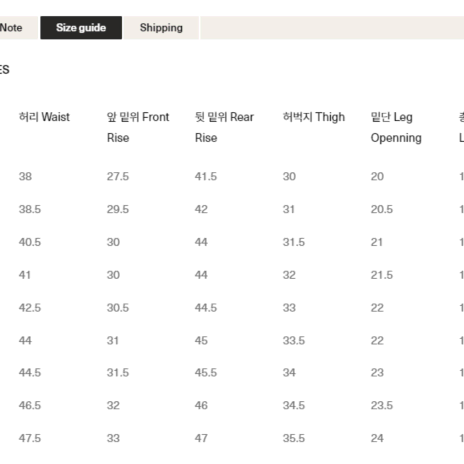Click the front rise value 27.5

click(118, 176)
